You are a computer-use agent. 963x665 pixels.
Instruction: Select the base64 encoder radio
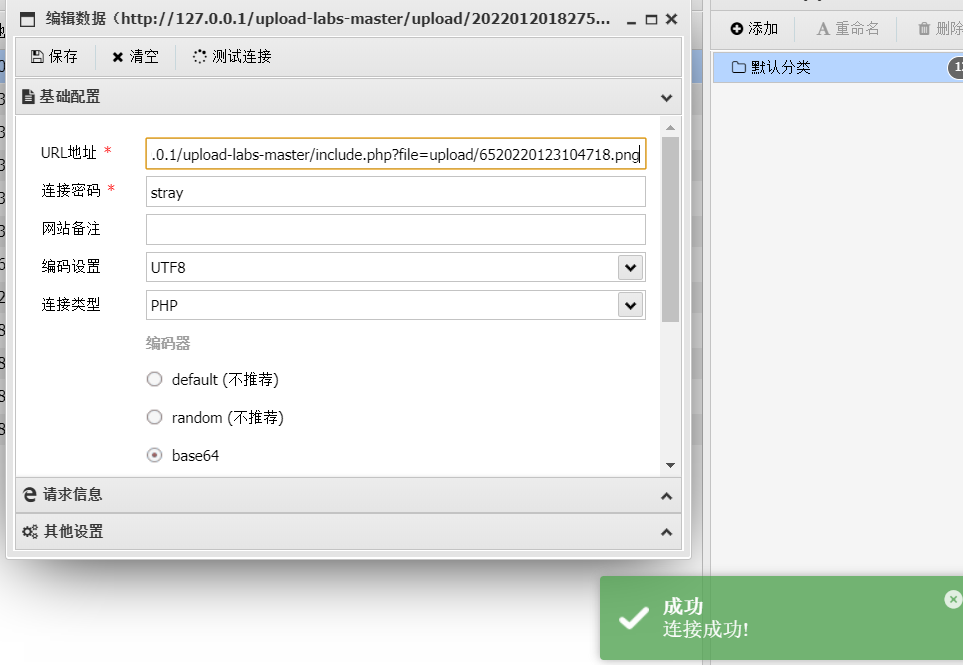(154, 455)
